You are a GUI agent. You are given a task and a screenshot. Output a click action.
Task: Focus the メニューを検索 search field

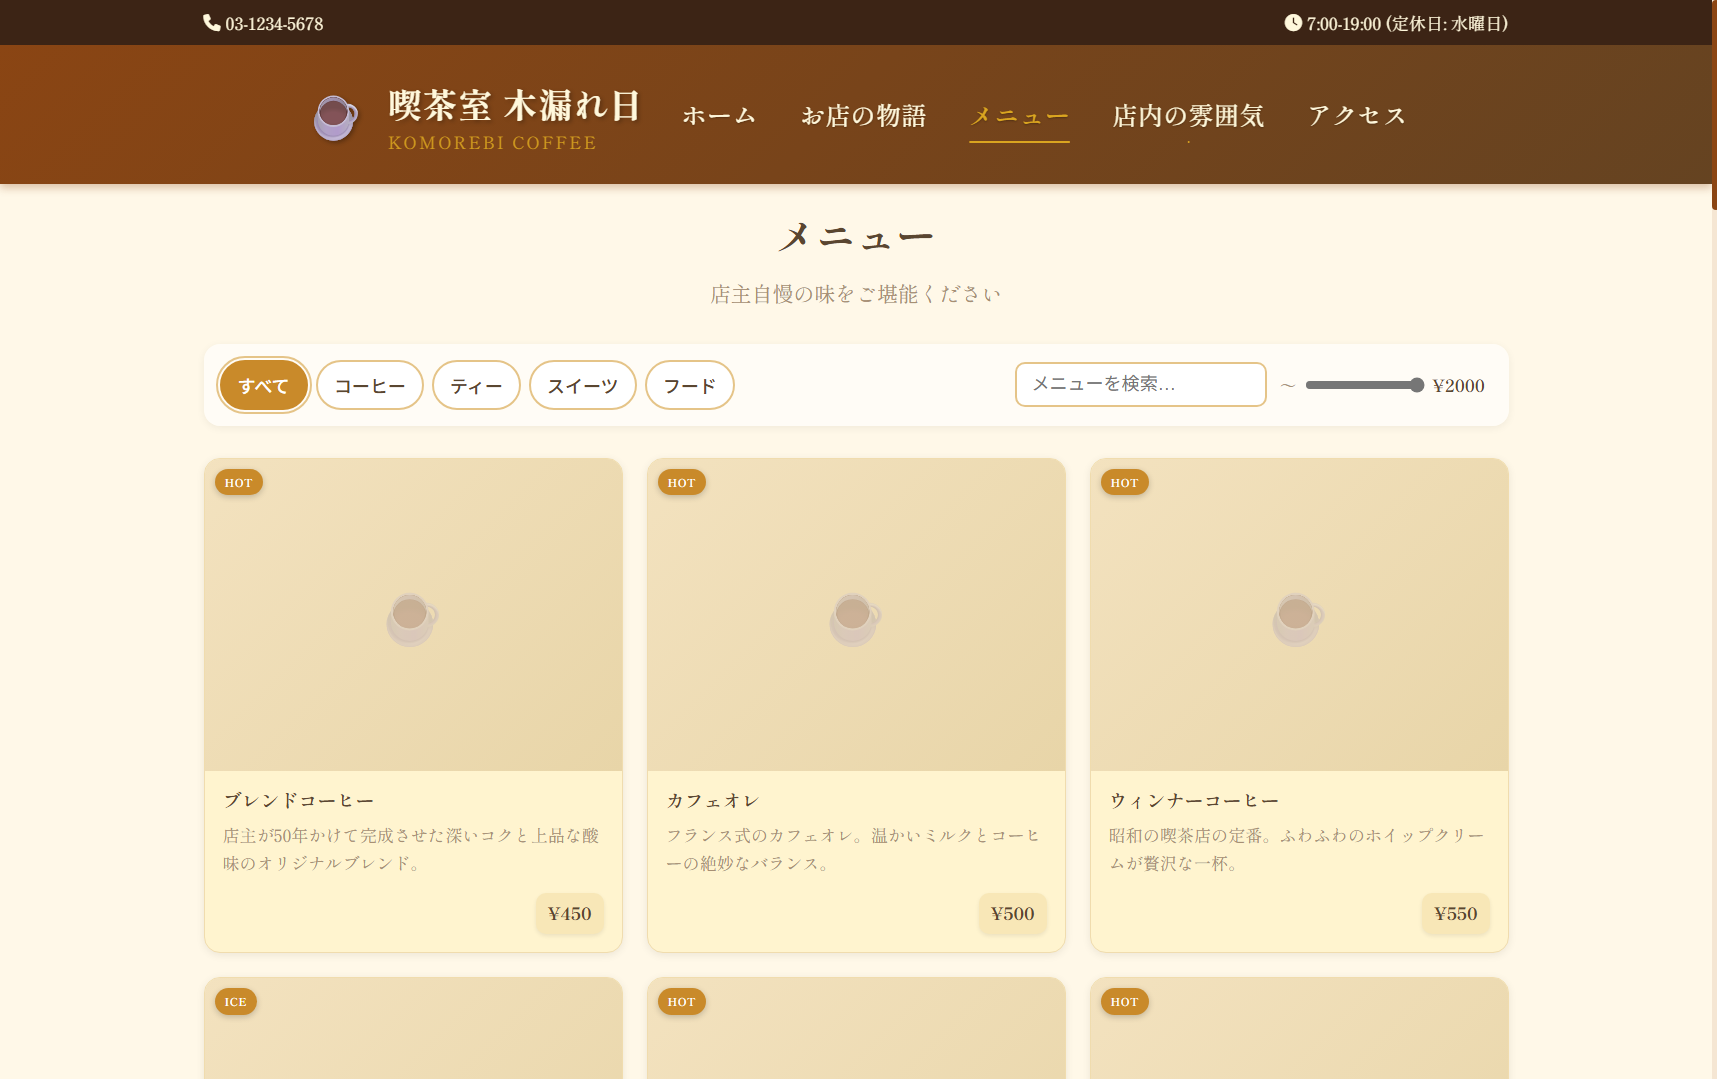point(1140,385)
